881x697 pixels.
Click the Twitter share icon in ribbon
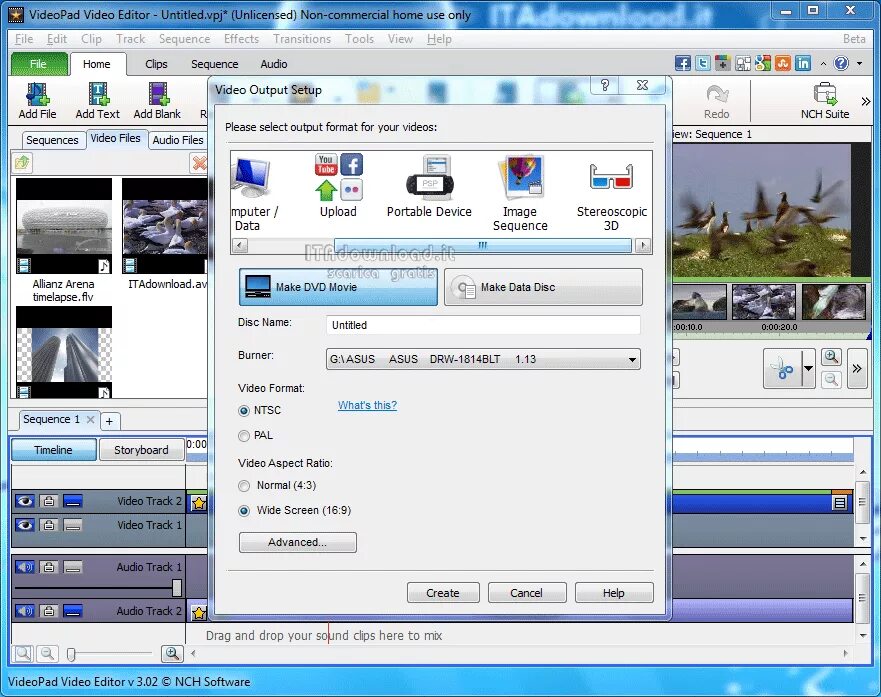(703, 63)
